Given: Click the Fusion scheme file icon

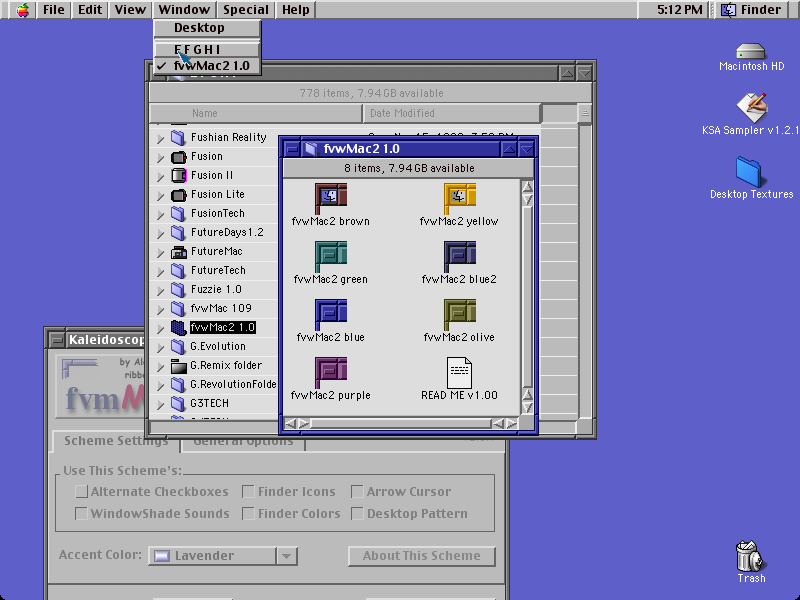Looking at the screenshot, I should 178,157.
